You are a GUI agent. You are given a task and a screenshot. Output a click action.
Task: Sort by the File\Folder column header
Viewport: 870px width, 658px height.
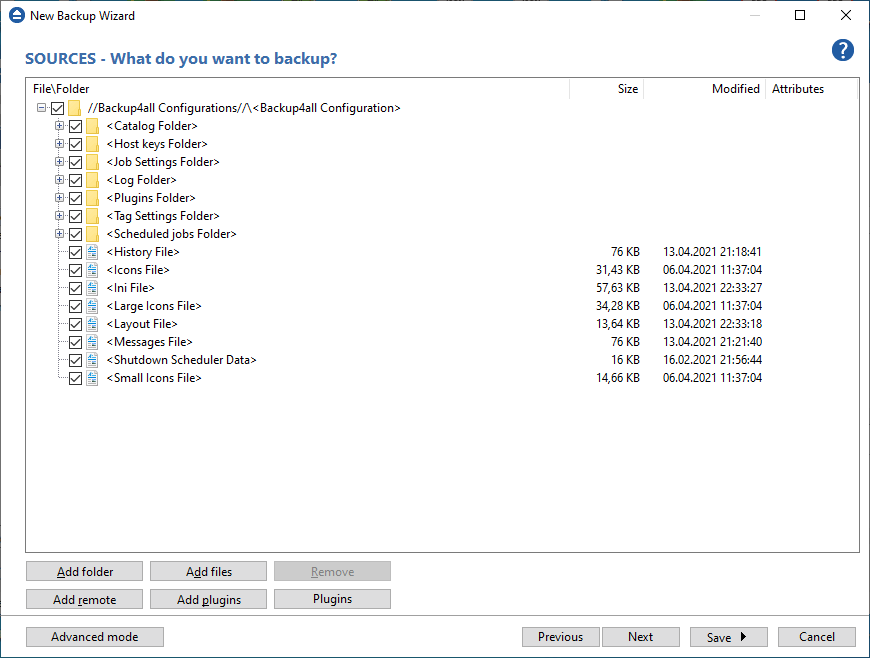(297, 89)
